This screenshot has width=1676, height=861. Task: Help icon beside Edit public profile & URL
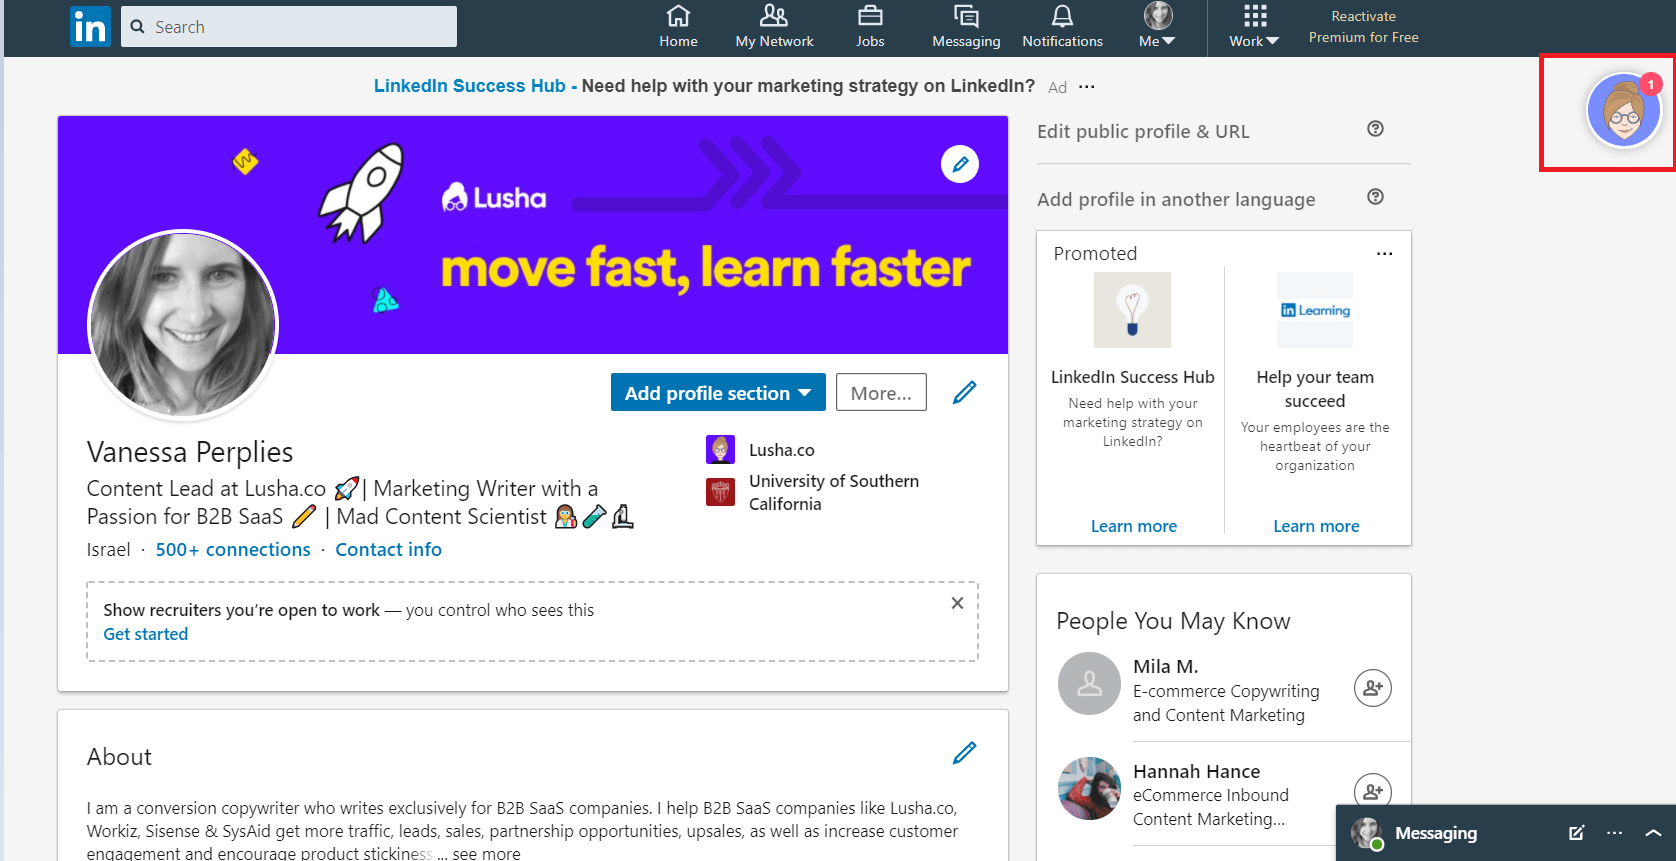click(1376, 129)
